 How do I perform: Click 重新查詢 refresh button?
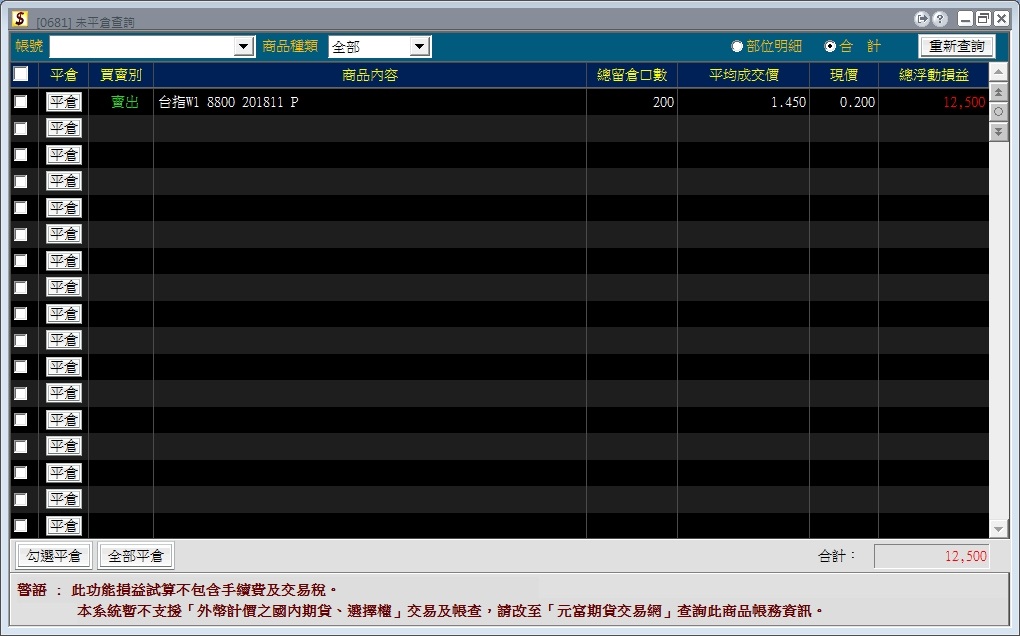click(956, 46)
